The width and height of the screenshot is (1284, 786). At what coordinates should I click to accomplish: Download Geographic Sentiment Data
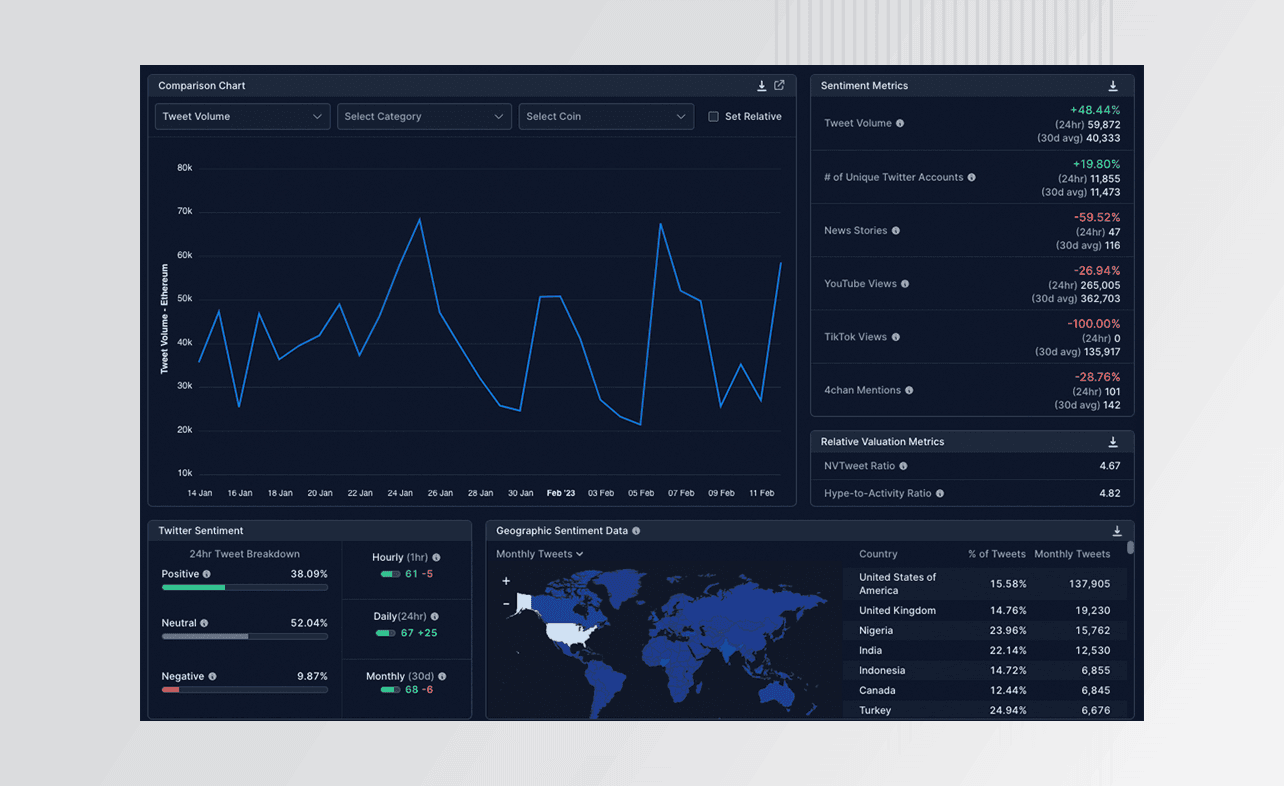(1117, 531)
